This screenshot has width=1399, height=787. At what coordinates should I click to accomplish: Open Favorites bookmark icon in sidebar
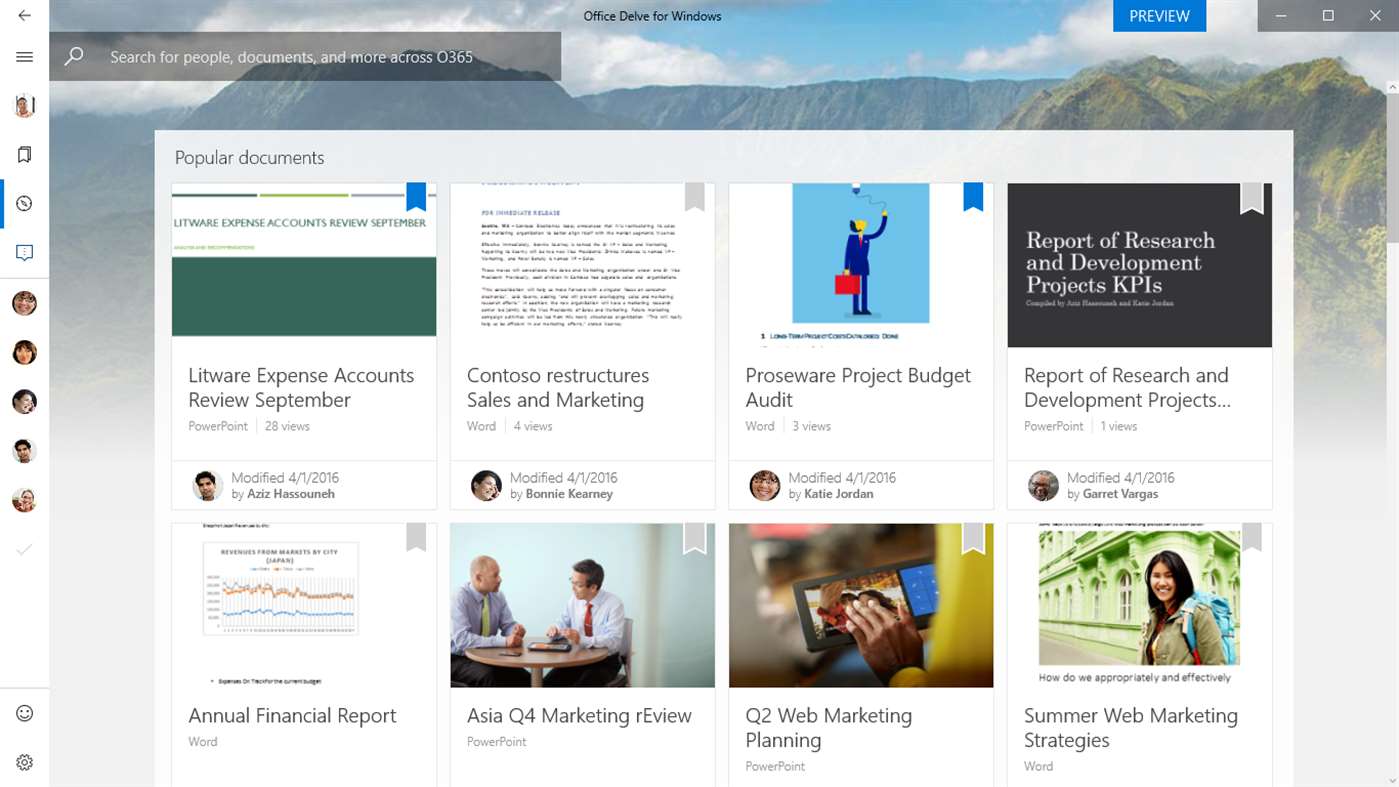(24, 154)
